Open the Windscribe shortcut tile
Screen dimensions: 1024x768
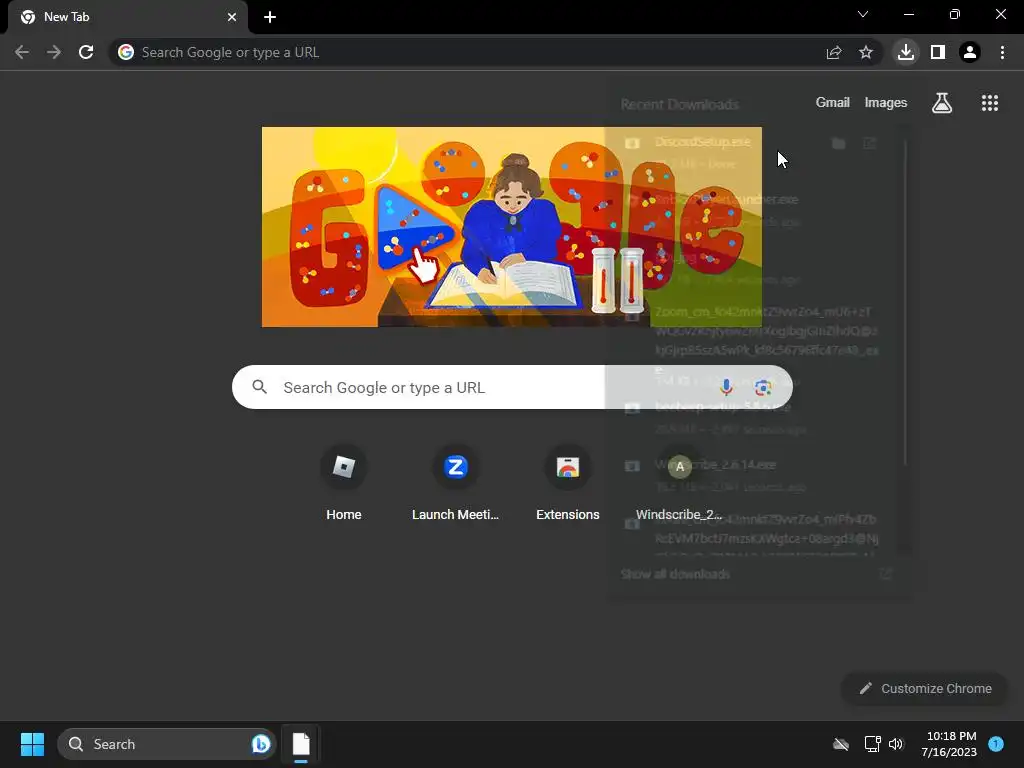pyautogui.click(x=679, y=484)
